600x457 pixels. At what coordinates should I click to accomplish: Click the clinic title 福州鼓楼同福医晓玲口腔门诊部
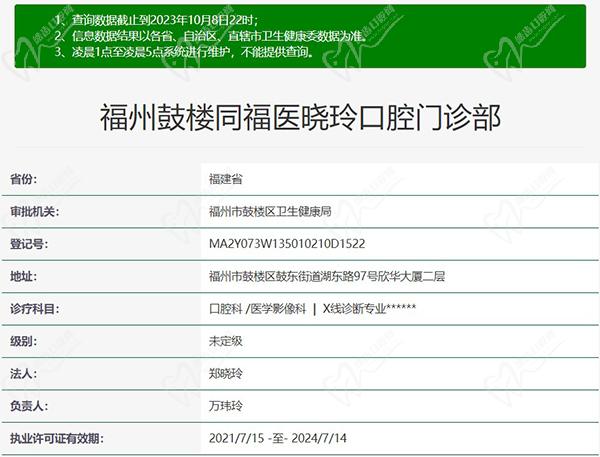point(300,118)
